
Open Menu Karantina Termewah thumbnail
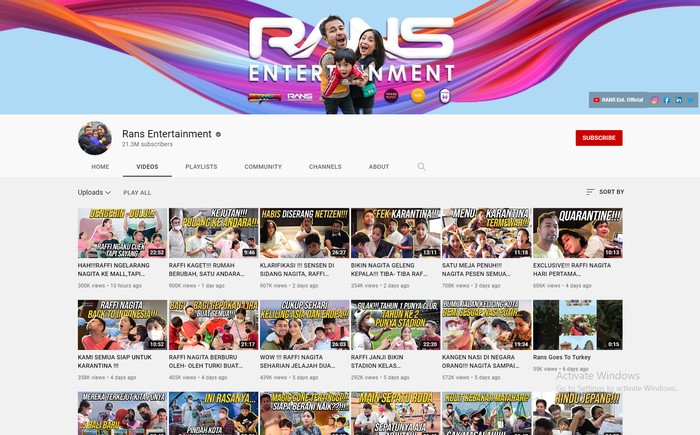[487, 233]
